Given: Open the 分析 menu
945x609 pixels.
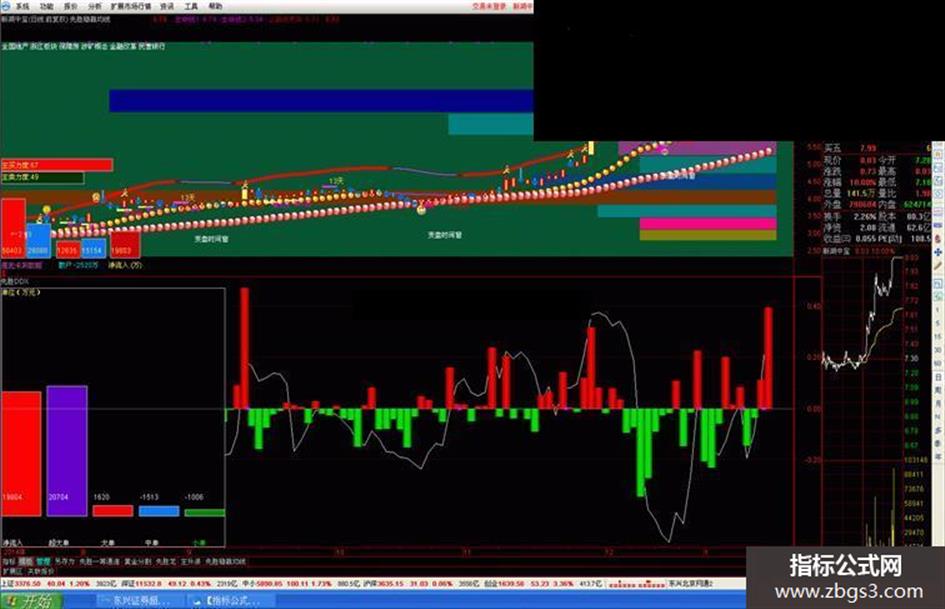Looking at the screenshot, I should pos(95,6).
